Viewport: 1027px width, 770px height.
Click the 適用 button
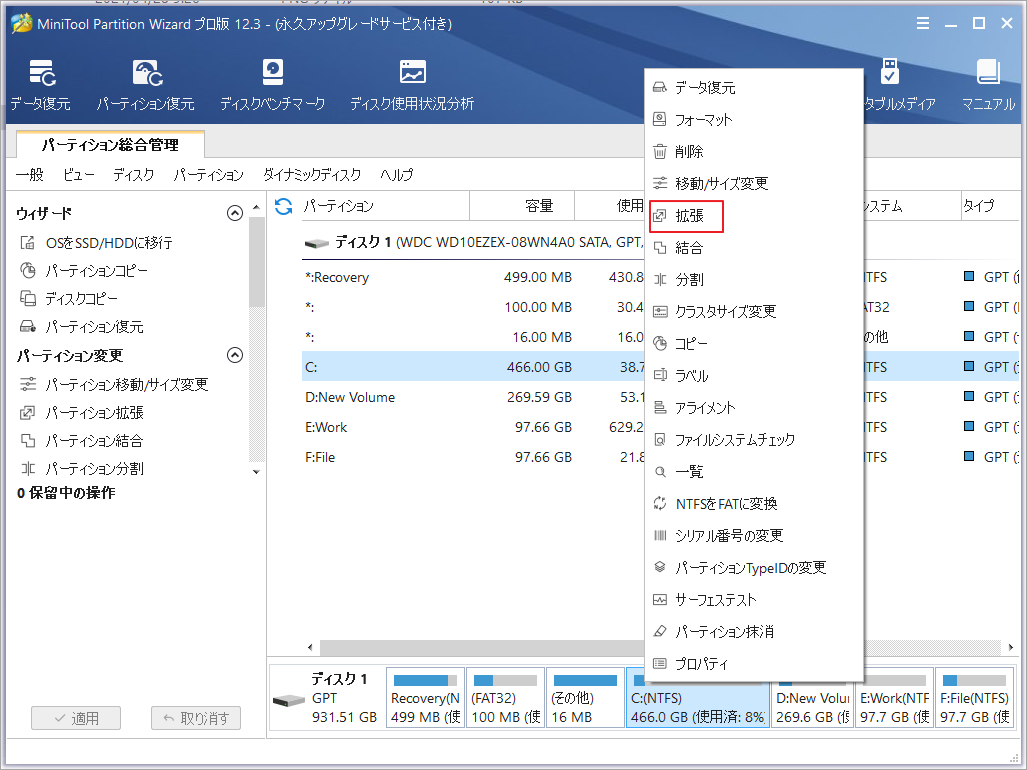tap(75, 717)
